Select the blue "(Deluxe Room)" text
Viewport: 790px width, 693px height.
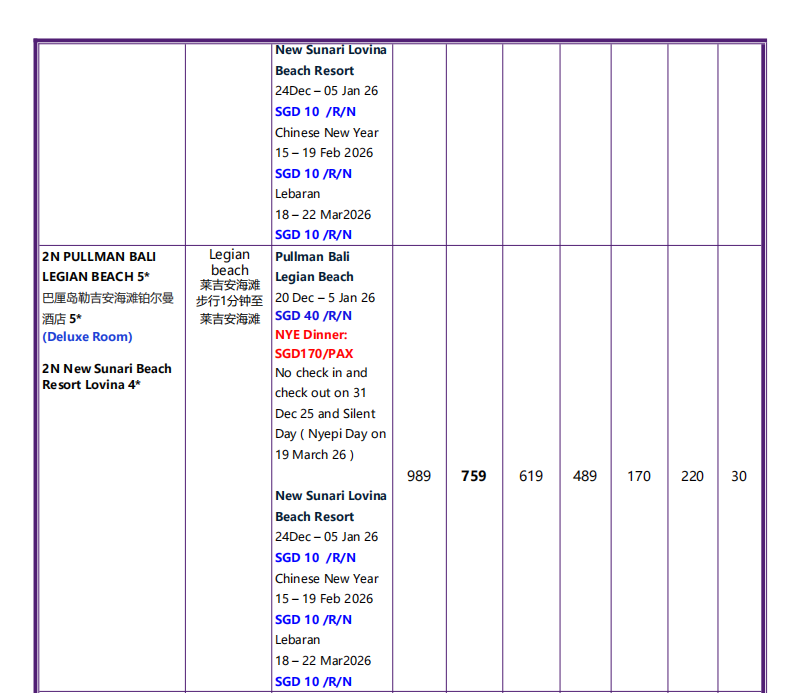coord(87,337)
